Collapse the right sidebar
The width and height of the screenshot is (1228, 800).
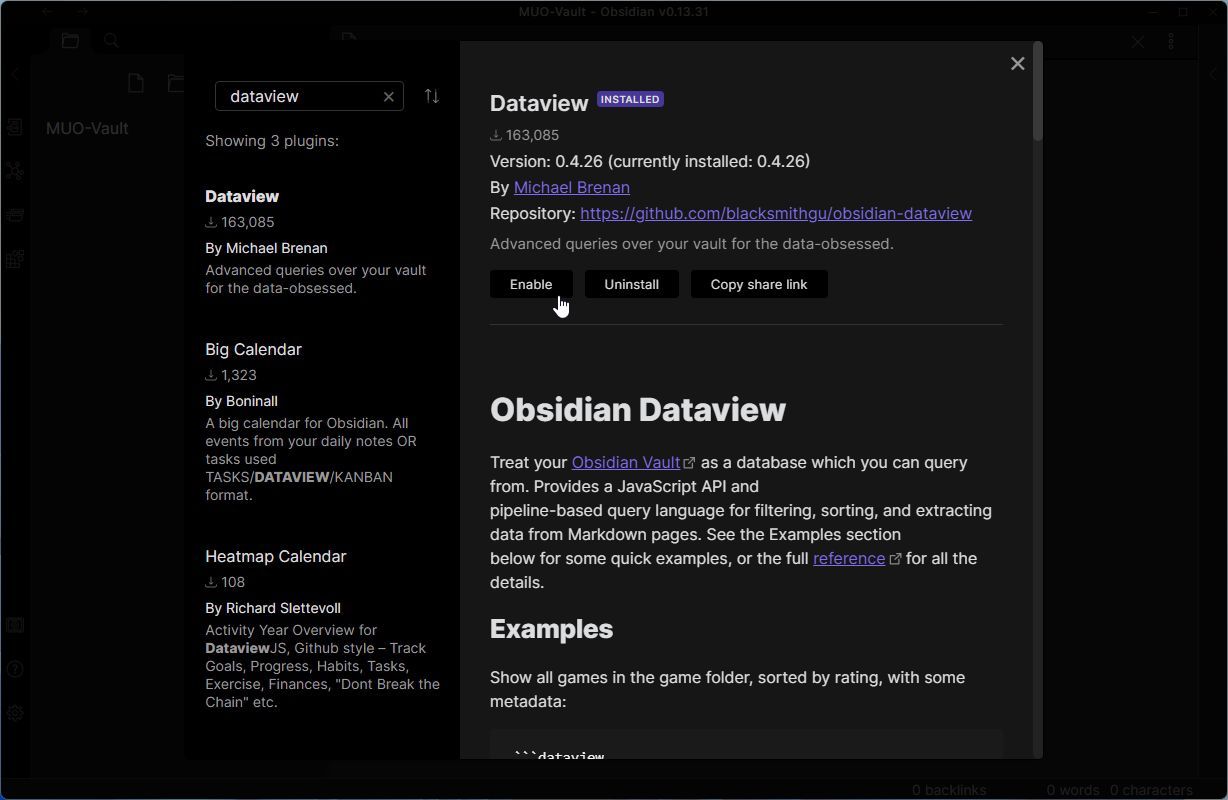[1213, 74]
